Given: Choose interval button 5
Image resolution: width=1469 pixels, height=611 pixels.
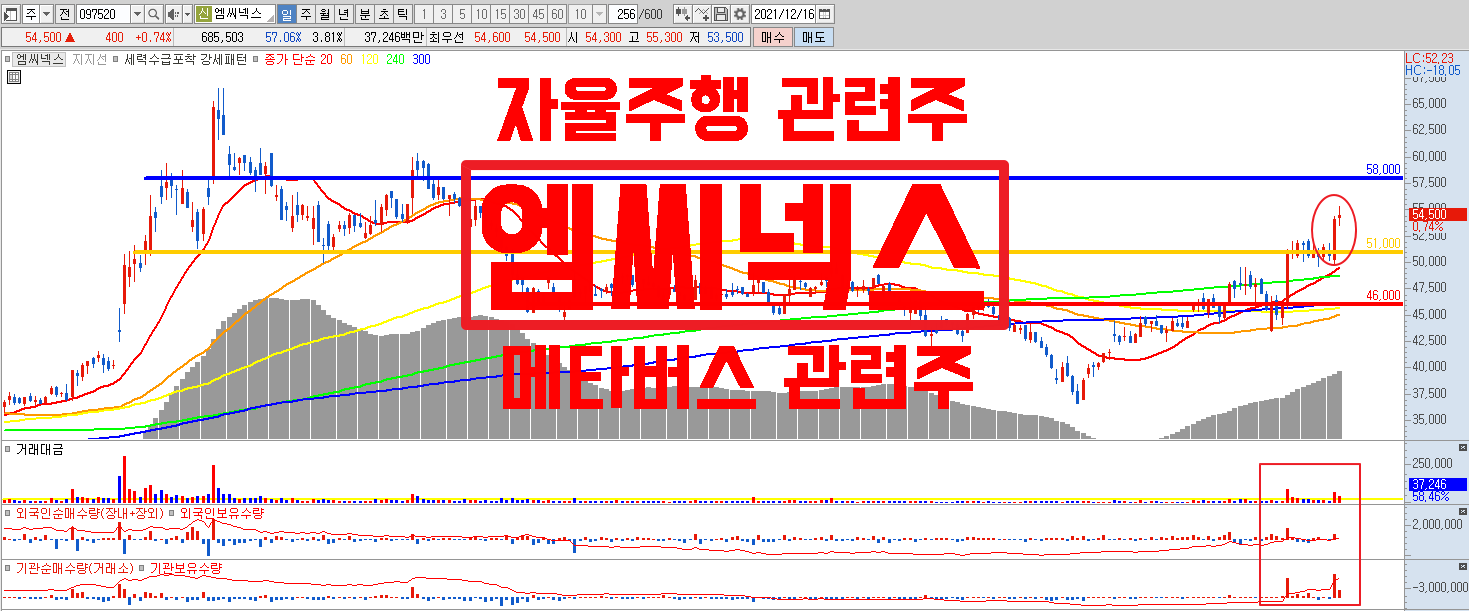Looking at the screenshot, I should click(462, 14).
